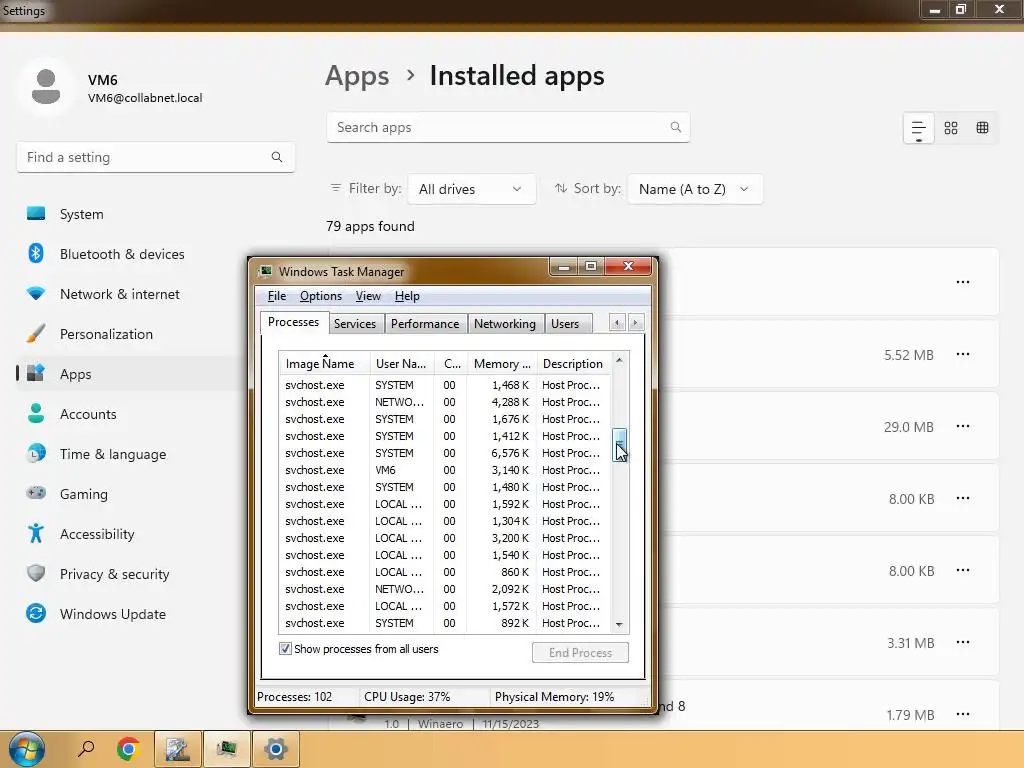Viewport: 1024px width, 768px height.
Task: Select svchost.exe row using 892 K
Action: pyautogui.click(x=445, y=623)
